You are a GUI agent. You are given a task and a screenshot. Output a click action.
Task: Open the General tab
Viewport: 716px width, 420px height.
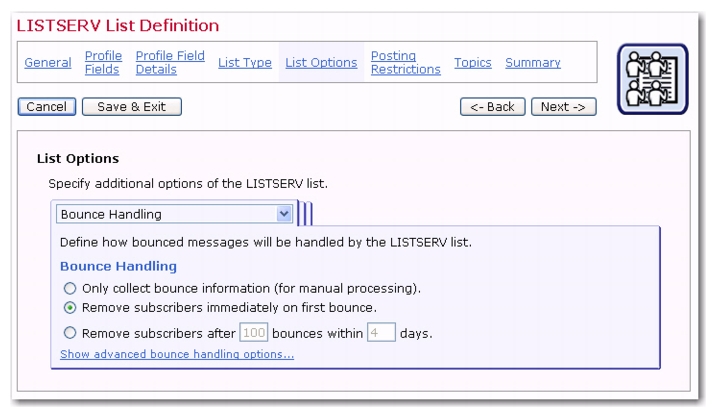pyautogui.click(x=48, y=63)
